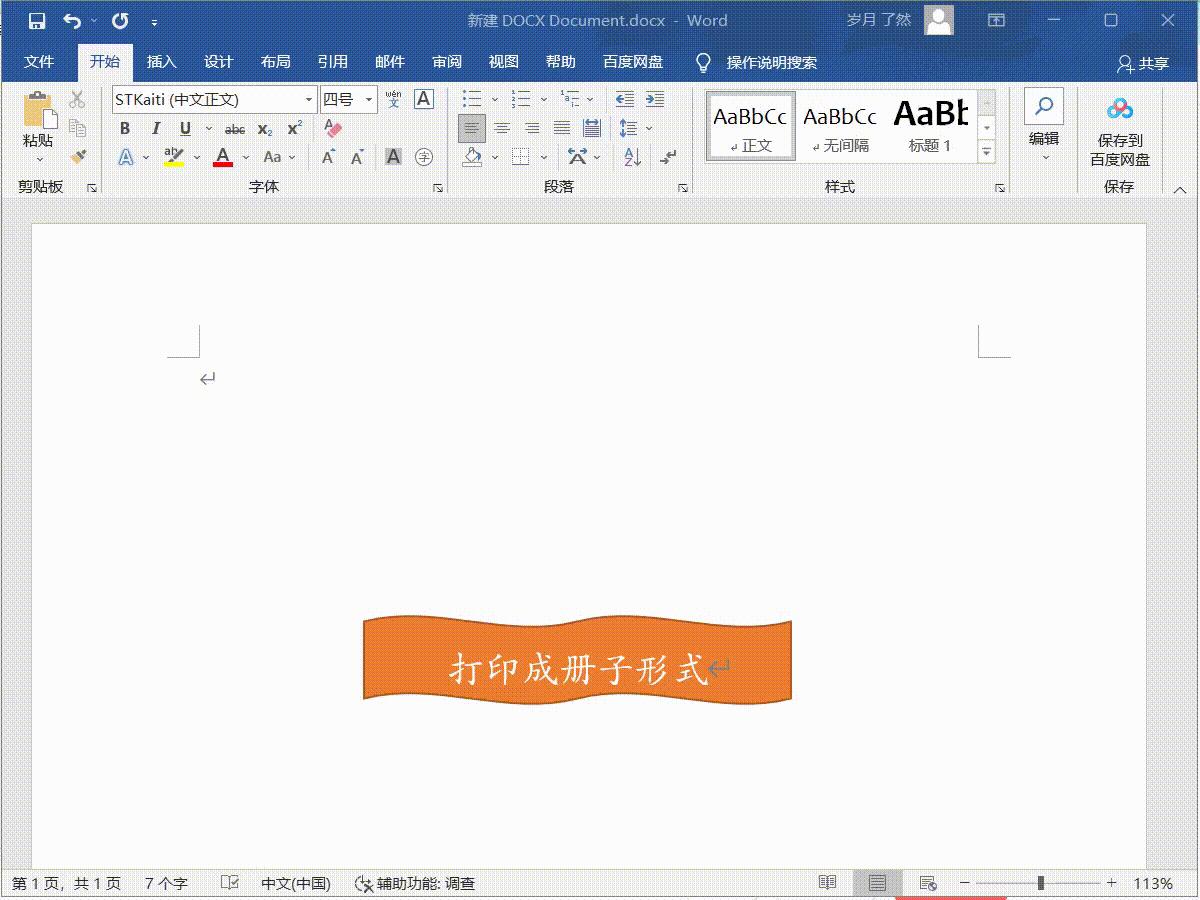Open the Sort tool in Paragraph group
The width and height of the screenshot is (1200, 900).
pyautogui.click(x=632, y=157)
